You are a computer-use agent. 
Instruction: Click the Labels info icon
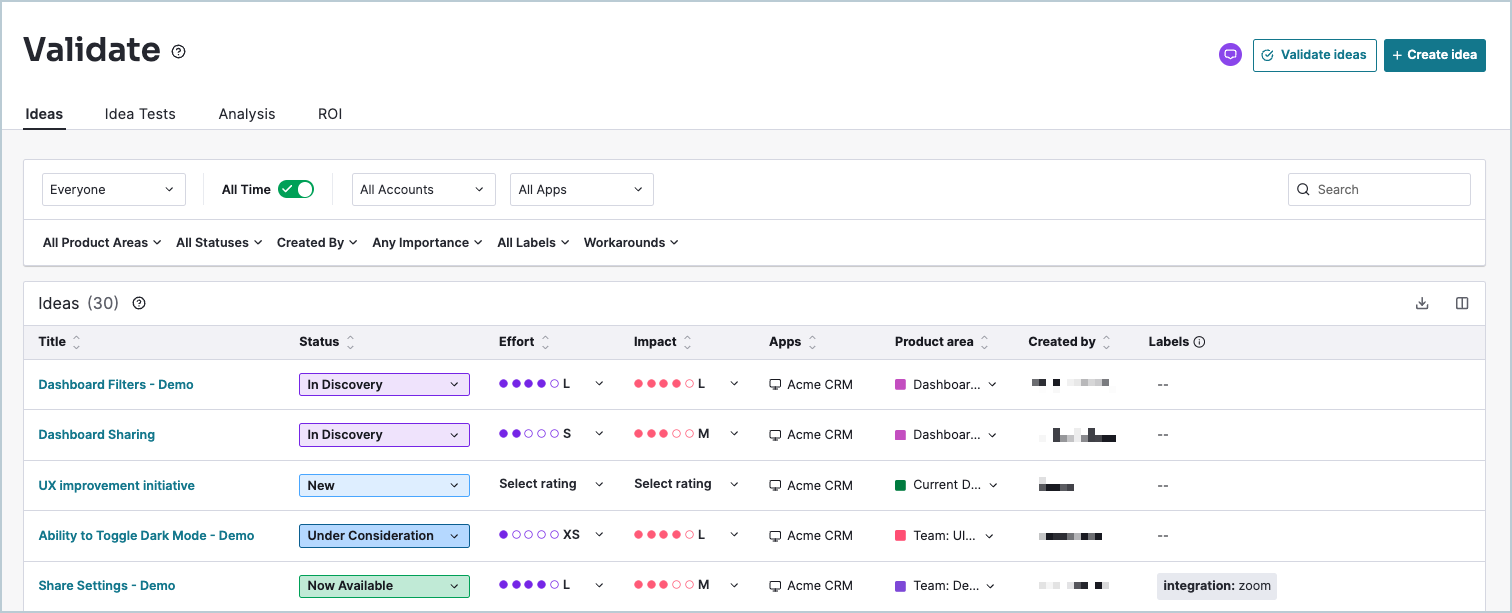(x=1199, y=342)
